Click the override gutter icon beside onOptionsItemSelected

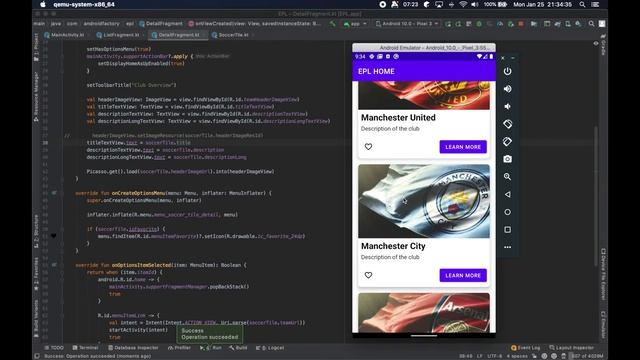54,265
